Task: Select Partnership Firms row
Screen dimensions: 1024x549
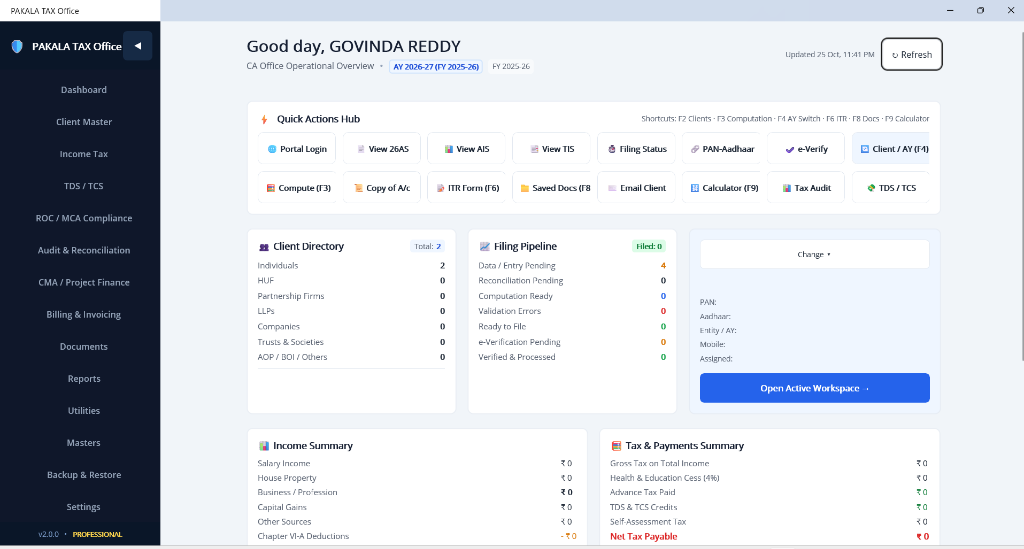Action: click(x=351, y=296)
